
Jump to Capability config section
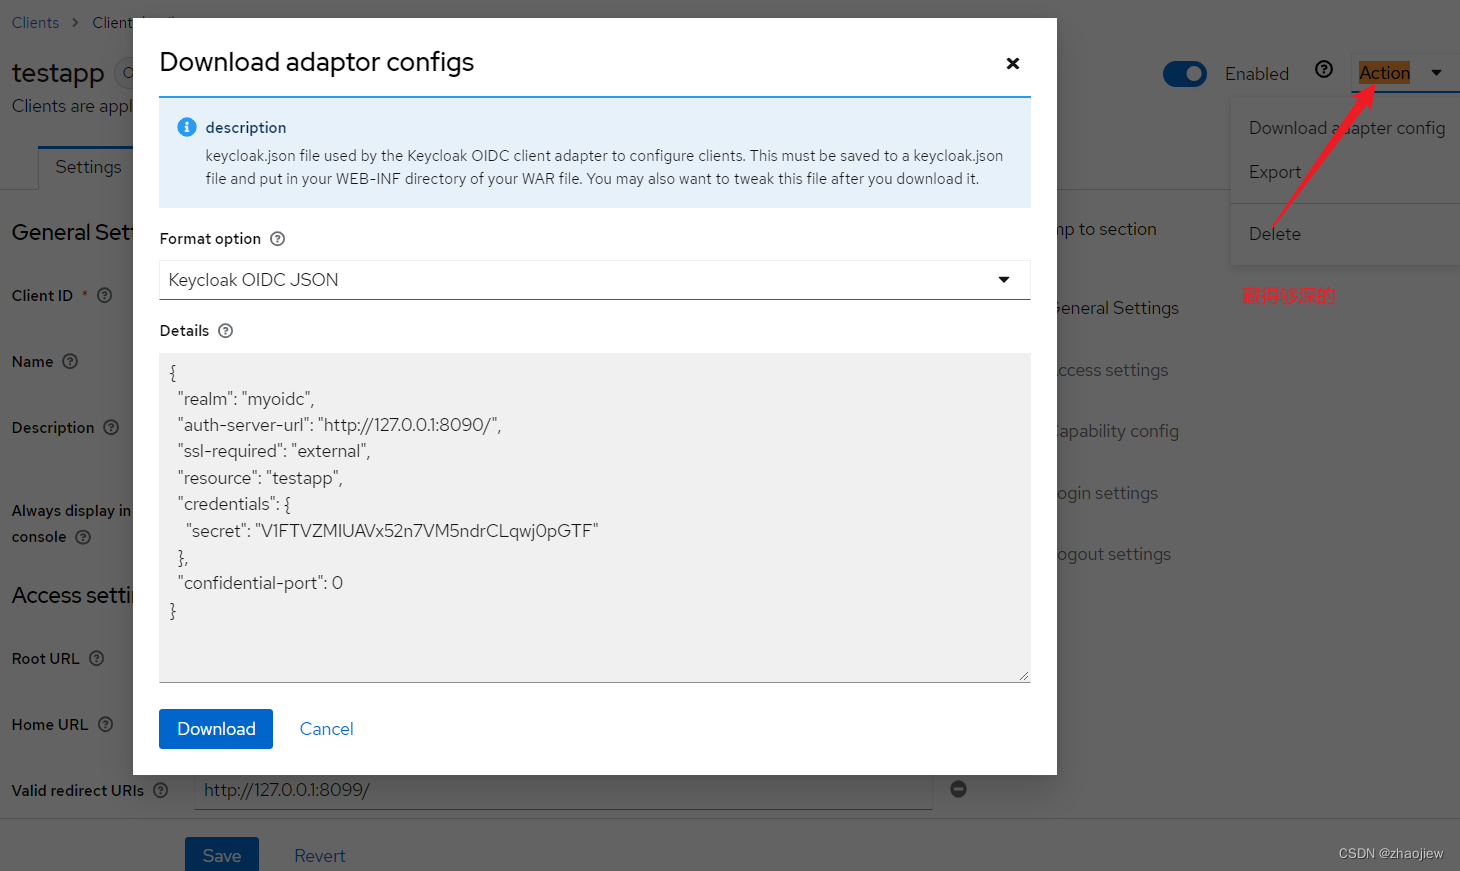pos(1118,431)
